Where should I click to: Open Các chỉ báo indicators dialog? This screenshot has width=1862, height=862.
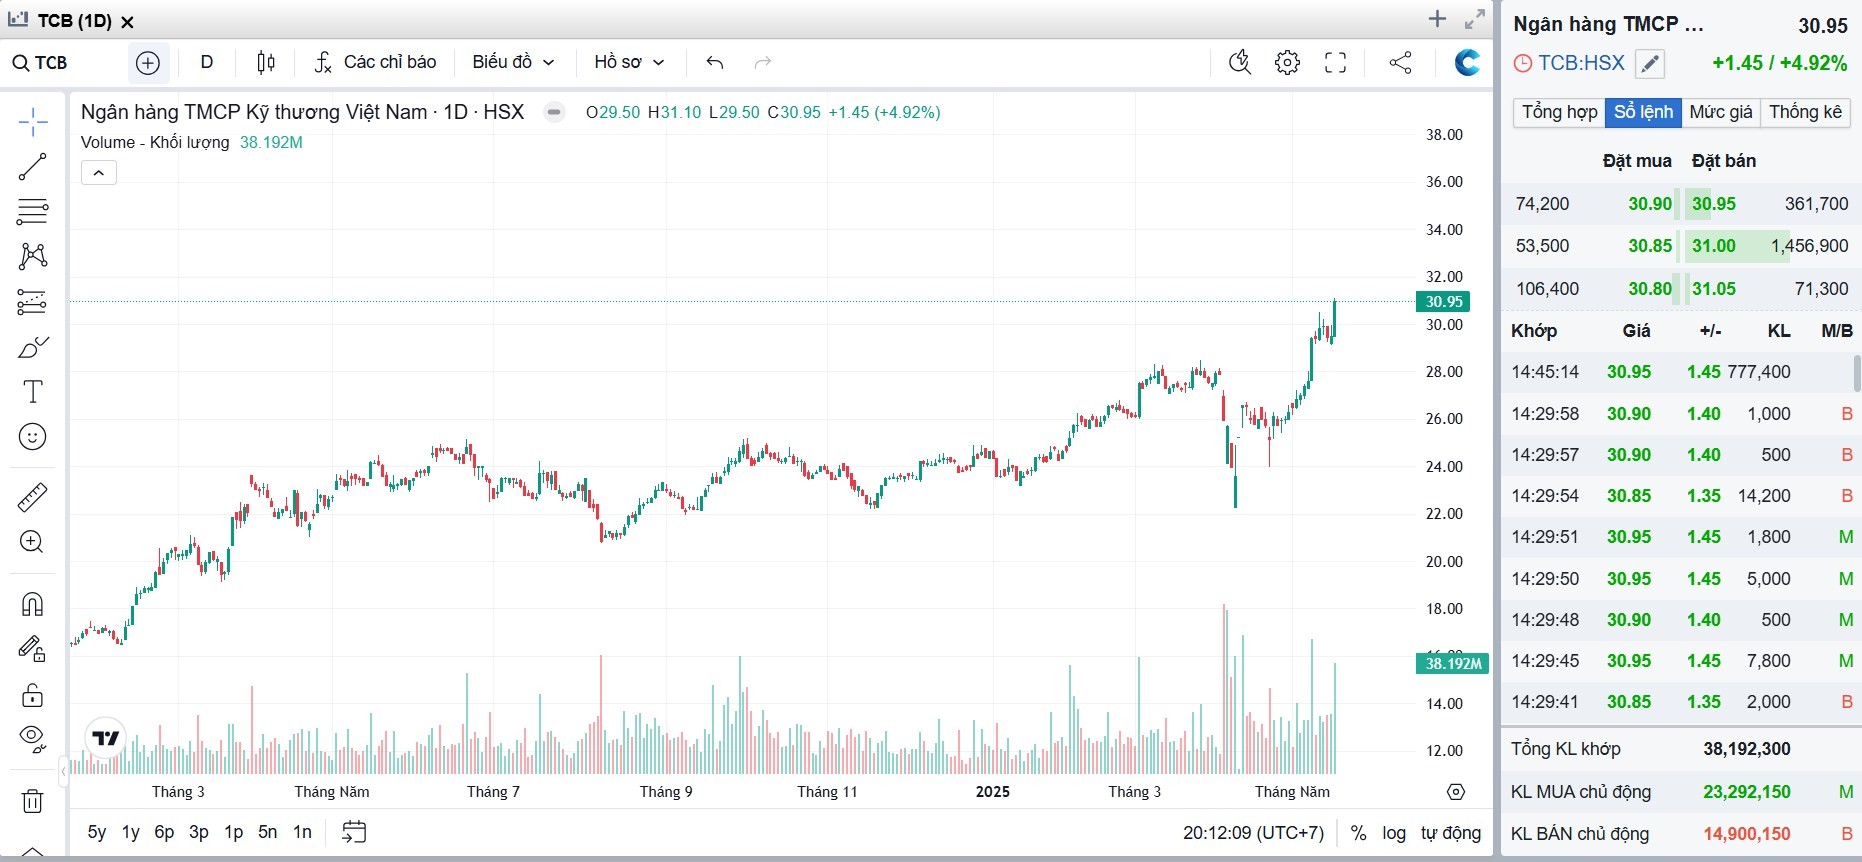(375, 62)
